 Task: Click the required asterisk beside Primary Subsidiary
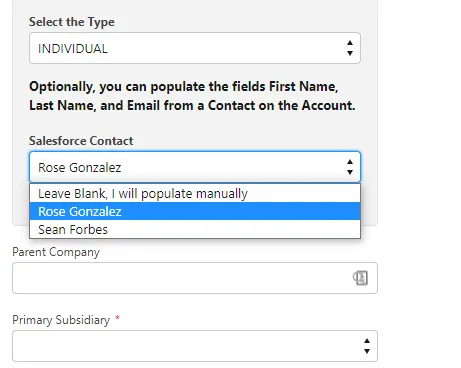click(x=117, y=318)
